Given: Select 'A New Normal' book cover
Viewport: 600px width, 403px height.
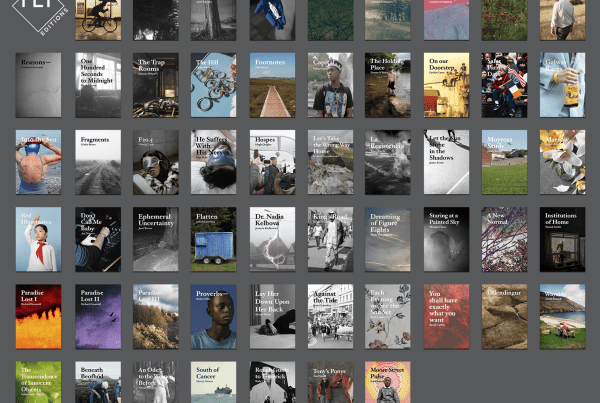Looking at the screenshot, I should (504, 240).
